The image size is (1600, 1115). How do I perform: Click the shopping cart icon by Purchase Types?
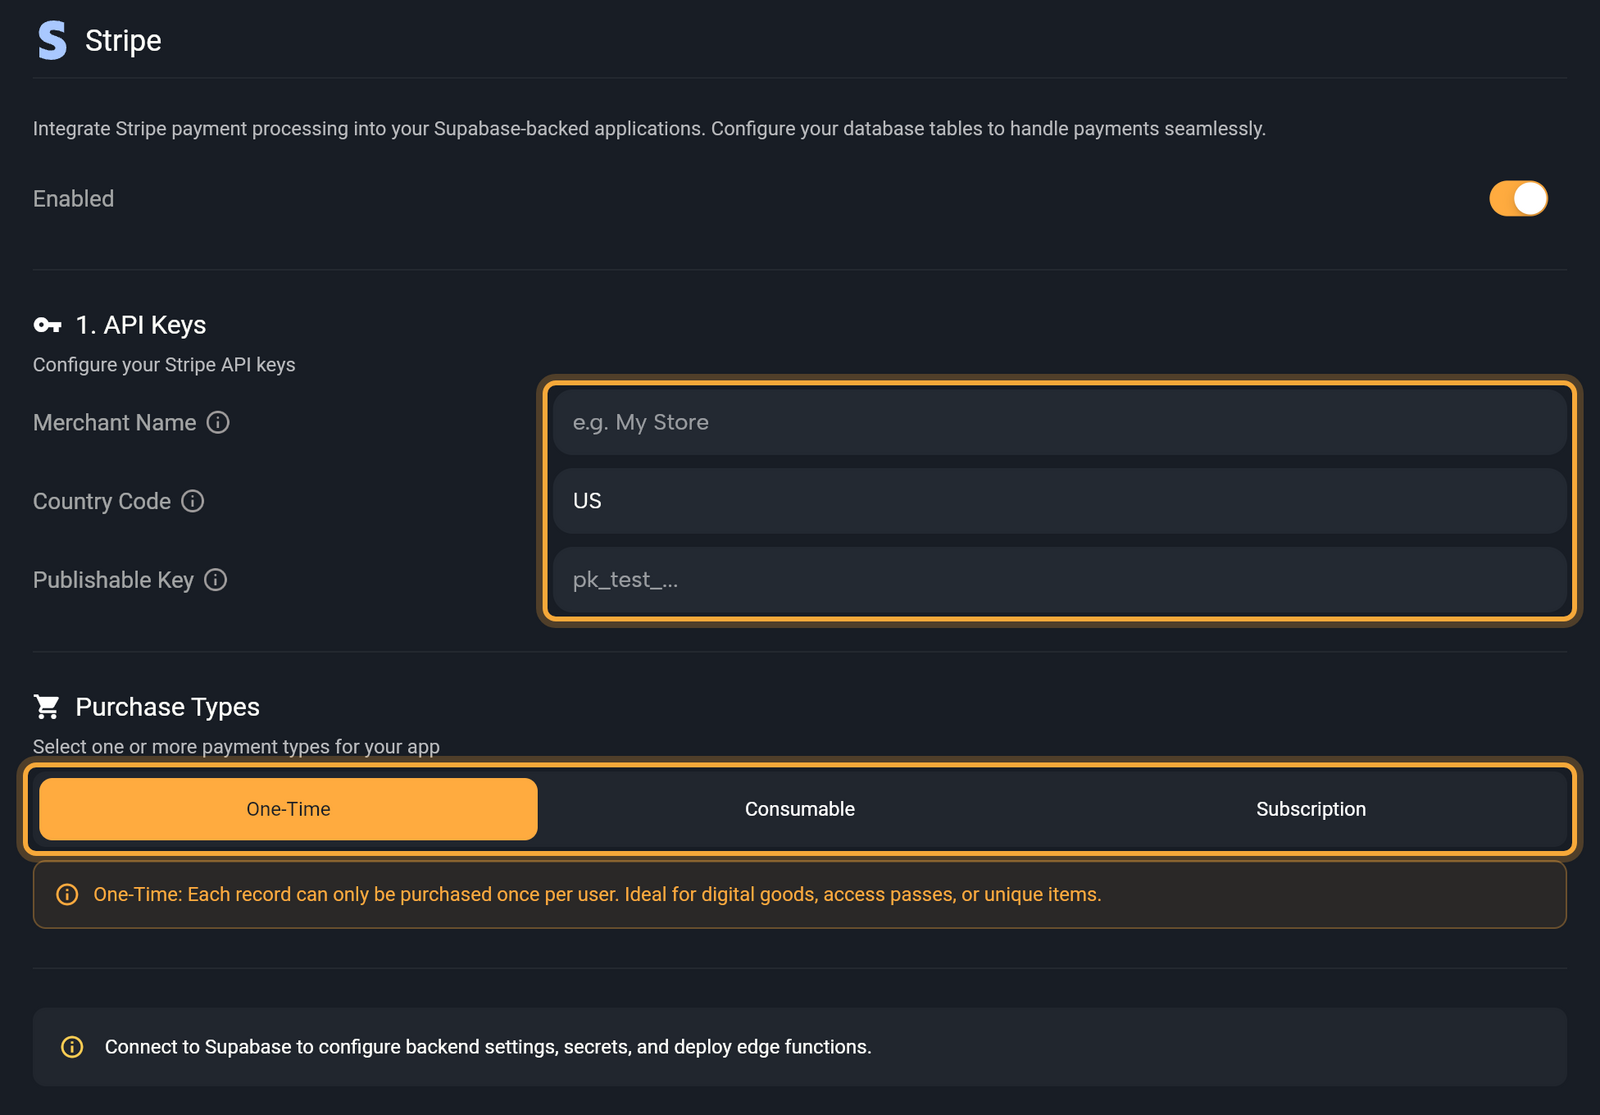coord(47,707)
